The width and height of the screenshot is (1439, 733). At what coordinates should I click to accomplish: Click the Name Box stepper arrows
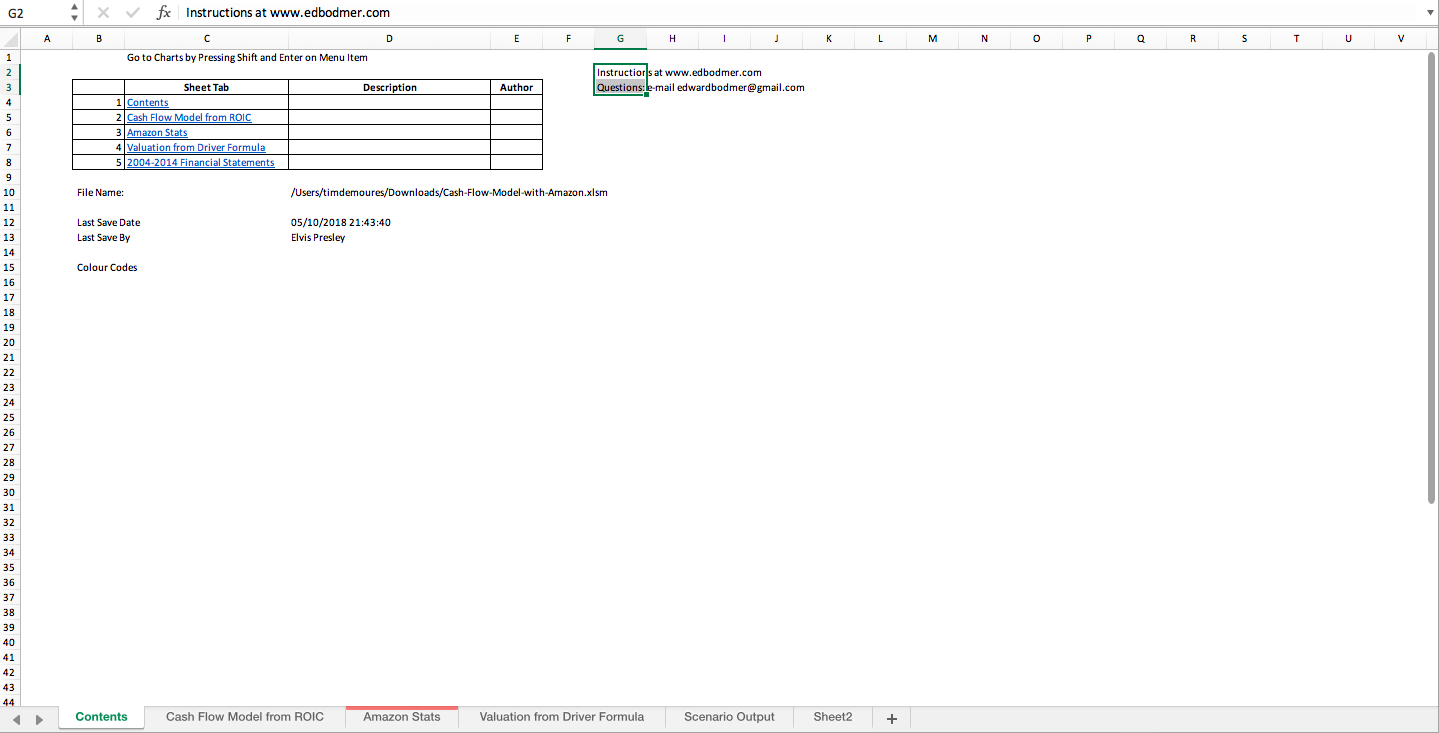click(x=74, y=13)
